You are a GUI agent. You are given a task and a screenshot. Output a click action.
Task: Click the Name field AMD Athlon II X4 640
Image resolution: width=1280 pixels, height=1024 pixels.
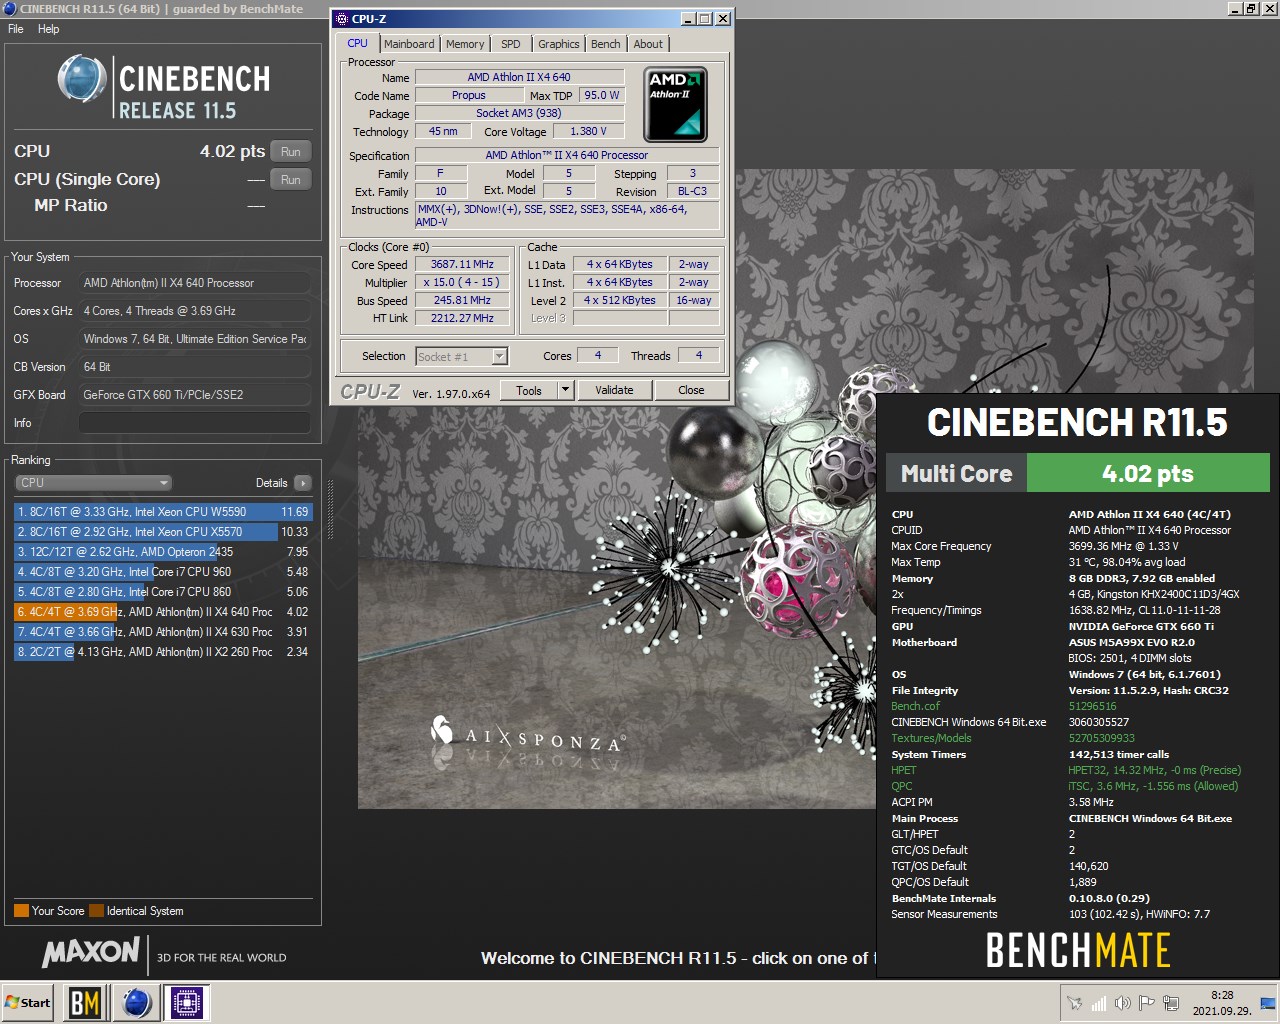pos(519,77)
